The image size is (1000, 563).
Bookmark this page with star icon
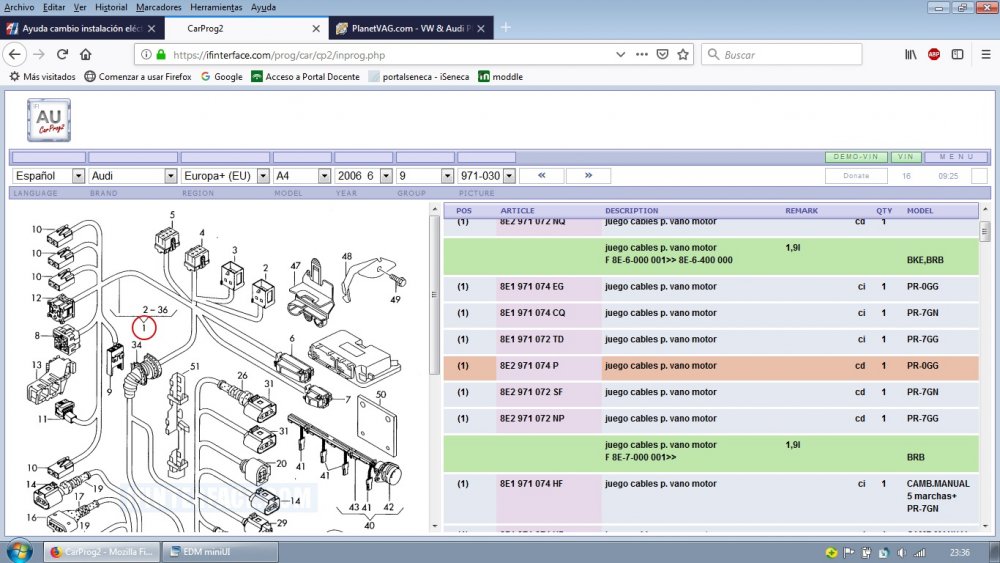[683, 55]
